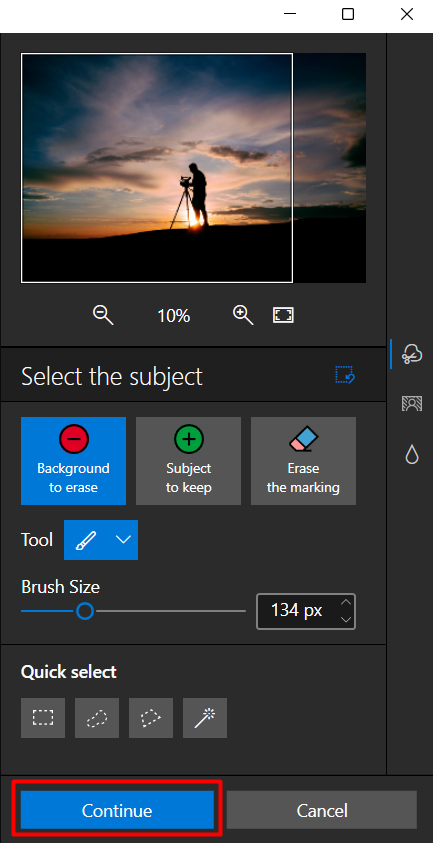Click the reset selection icon beside Select the subject
The height and width of the screenshot is (843, 433).
click(345, 375)
